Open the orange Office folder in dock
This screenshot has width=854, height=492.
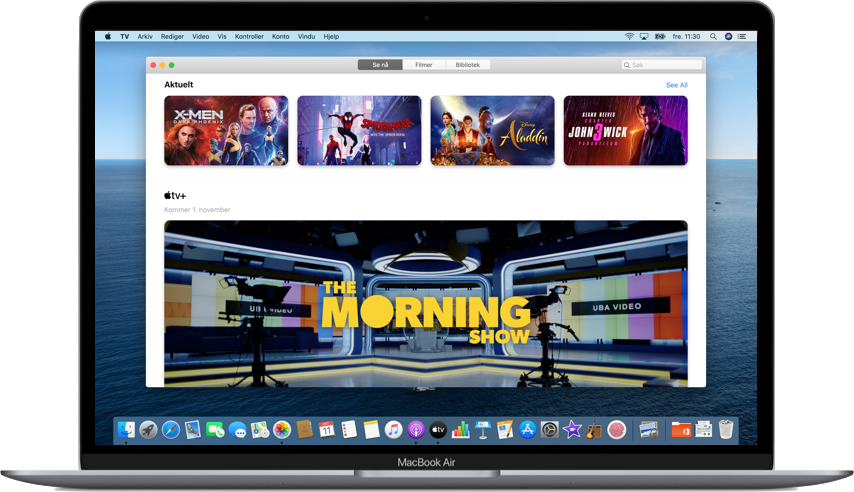(x=681, y=430)
